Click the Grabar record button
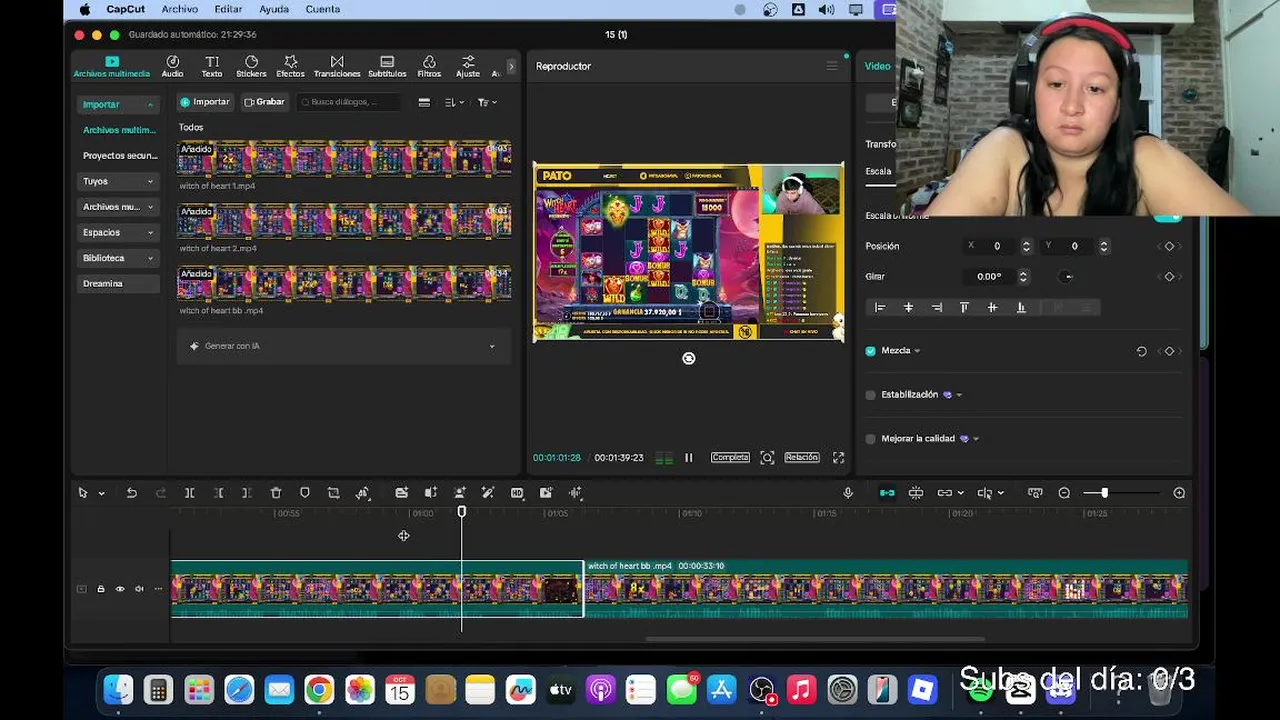 pyautogui.click(x=264, y=102)
